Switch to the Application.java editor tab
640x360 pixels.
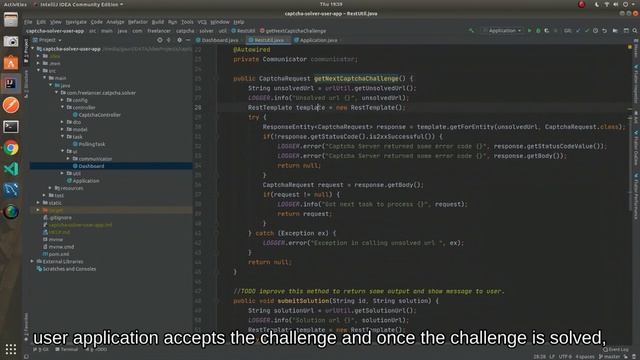point(316,40)
